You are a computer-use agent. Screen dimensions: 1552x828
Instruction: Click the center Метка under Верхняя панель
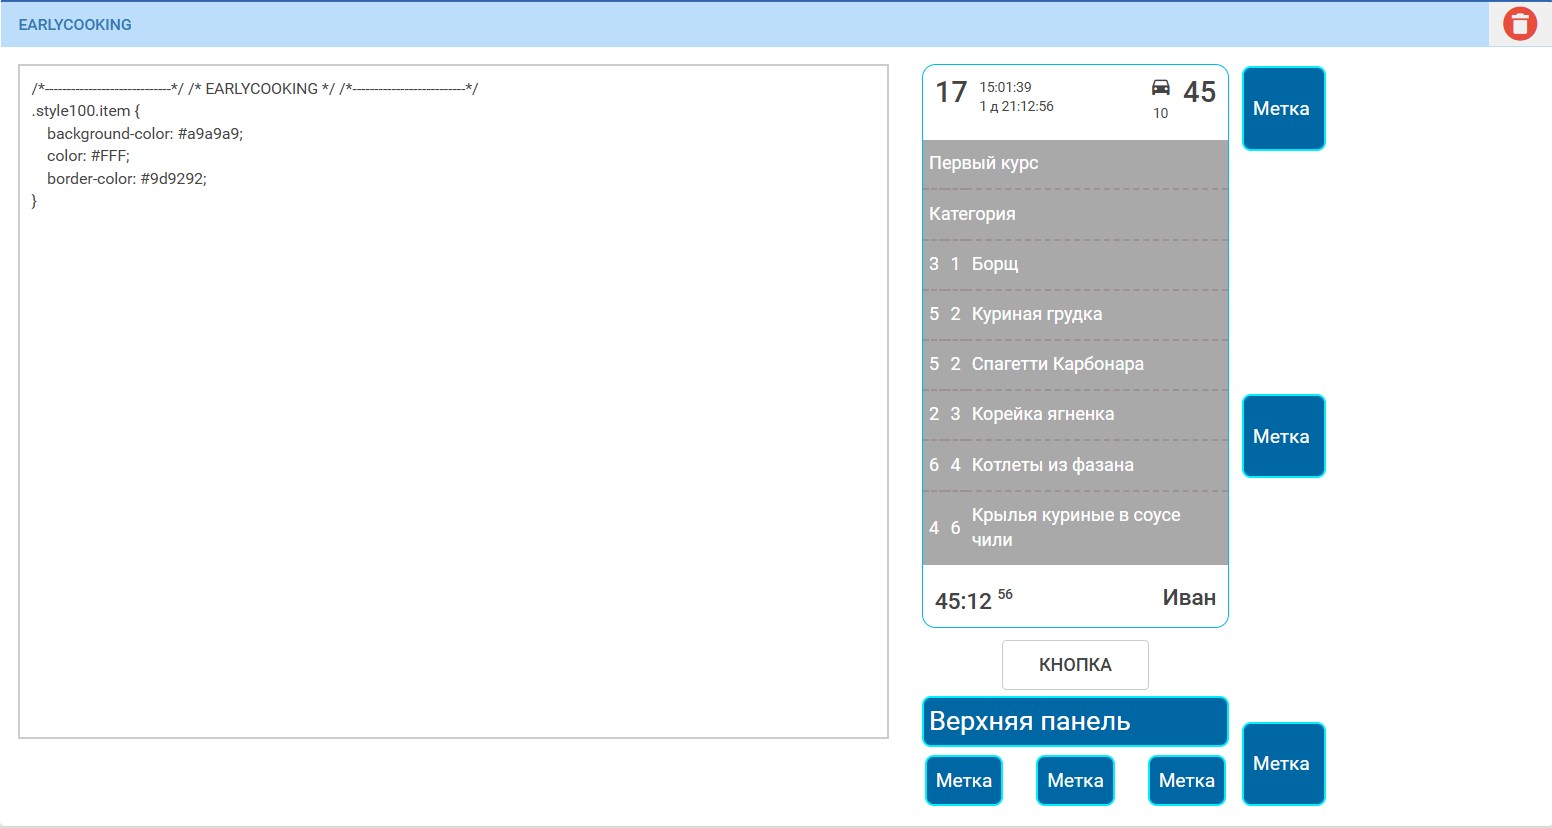pyautogui.click(x=1075, y=781)
